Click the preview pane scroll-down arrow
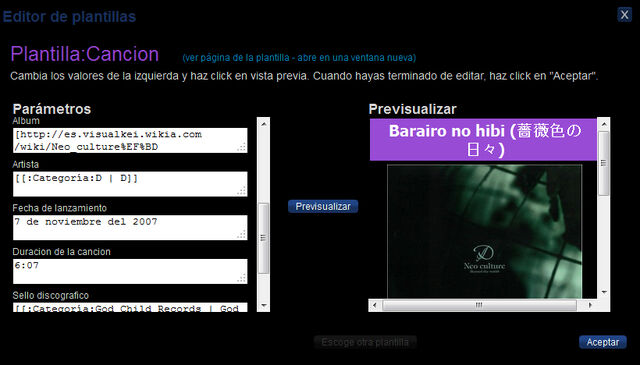 [x=604, y=293]
